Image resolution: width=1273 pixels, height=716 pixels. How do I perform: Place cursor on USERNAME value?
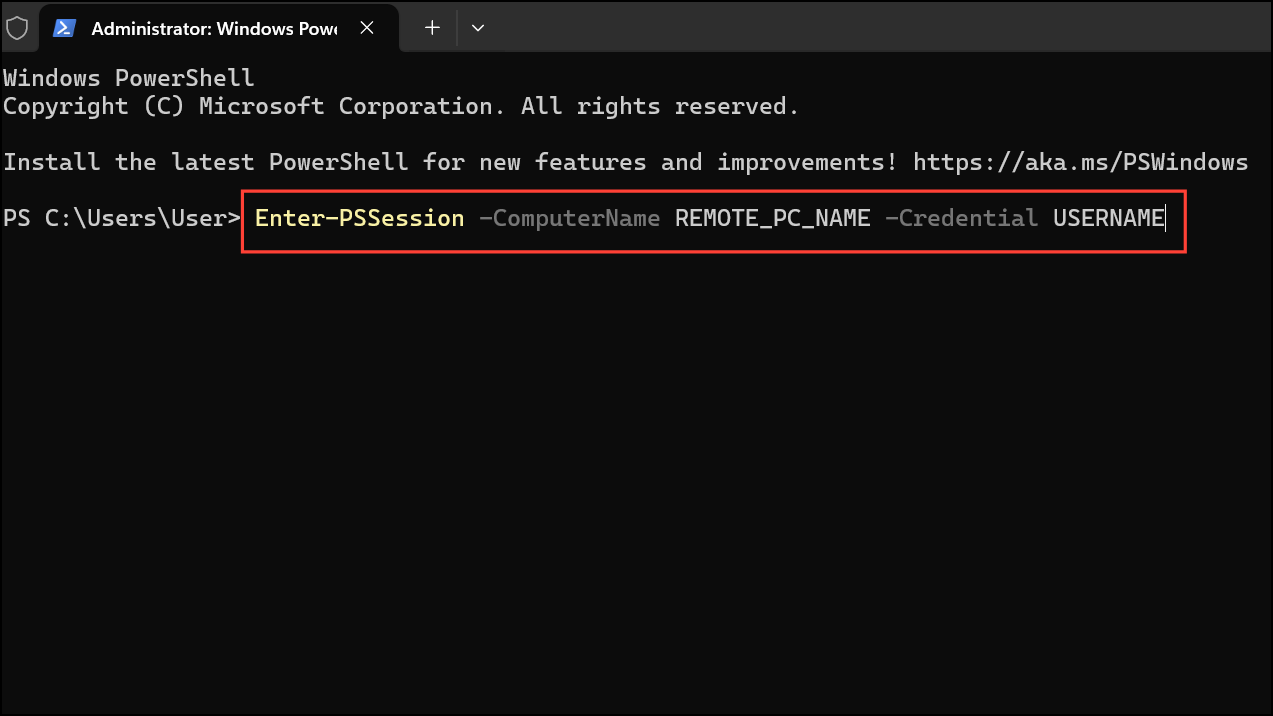click(1108, 218)
